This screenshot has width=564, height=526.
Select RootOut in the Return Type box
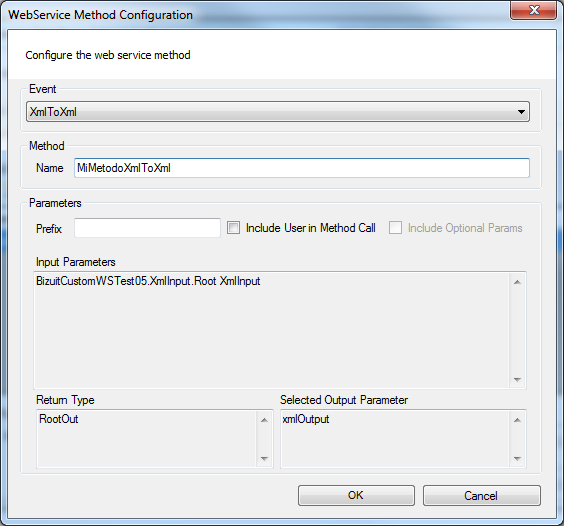pos(59,419)
